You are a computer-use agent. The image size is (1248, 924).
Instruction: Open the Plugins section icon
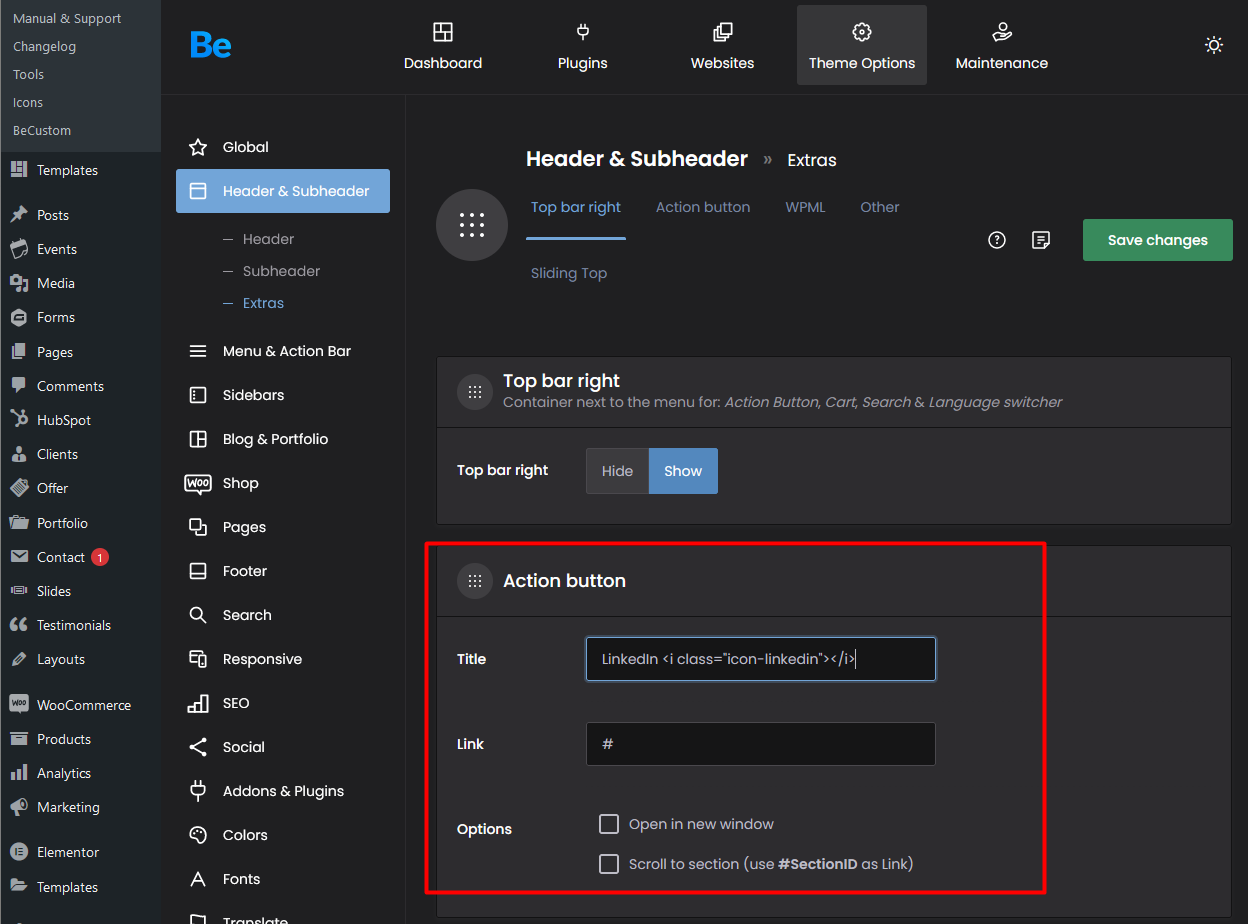click(582, 33)
